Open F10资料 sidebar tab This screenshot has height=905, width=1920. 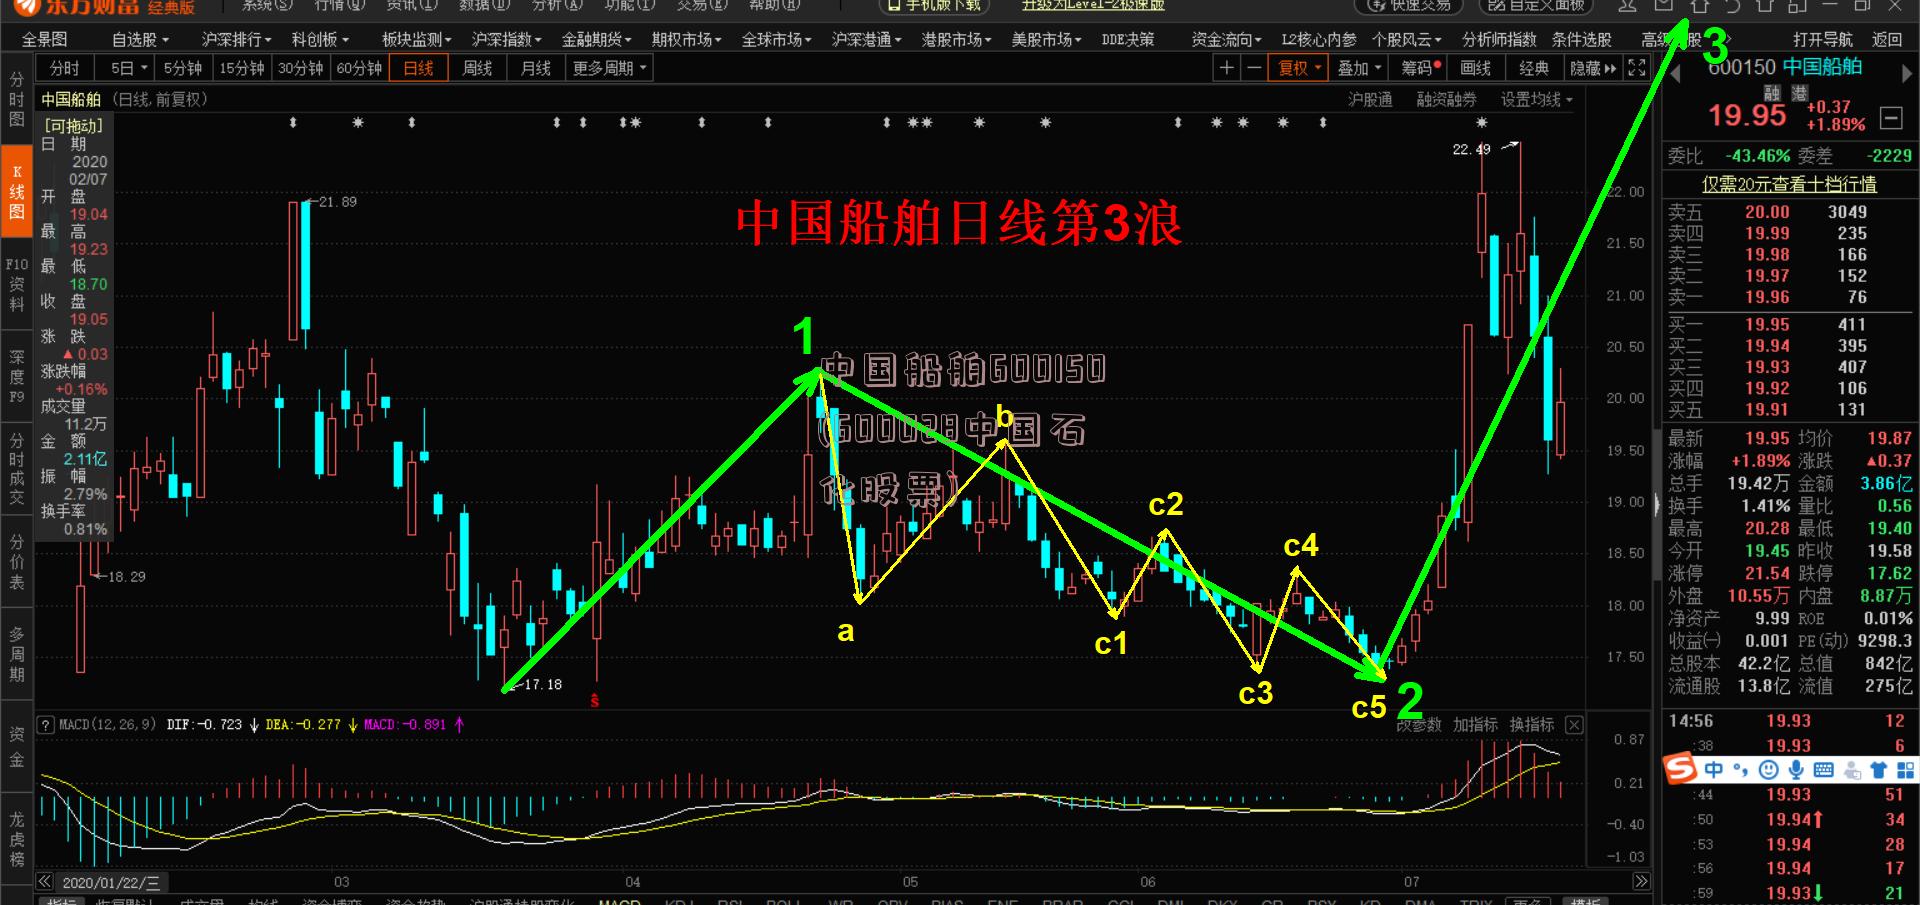(16, 285)
